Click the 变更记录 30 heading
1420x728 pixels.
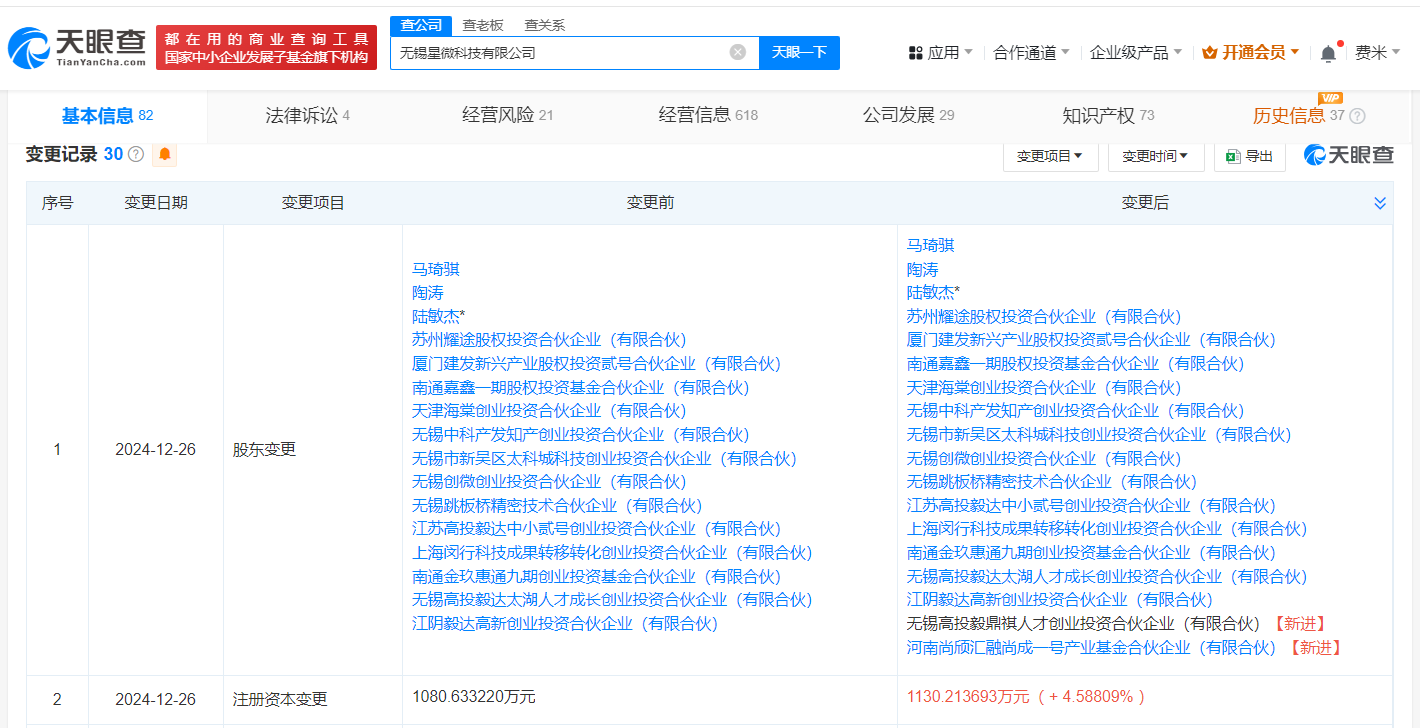(x=73, y=154)
